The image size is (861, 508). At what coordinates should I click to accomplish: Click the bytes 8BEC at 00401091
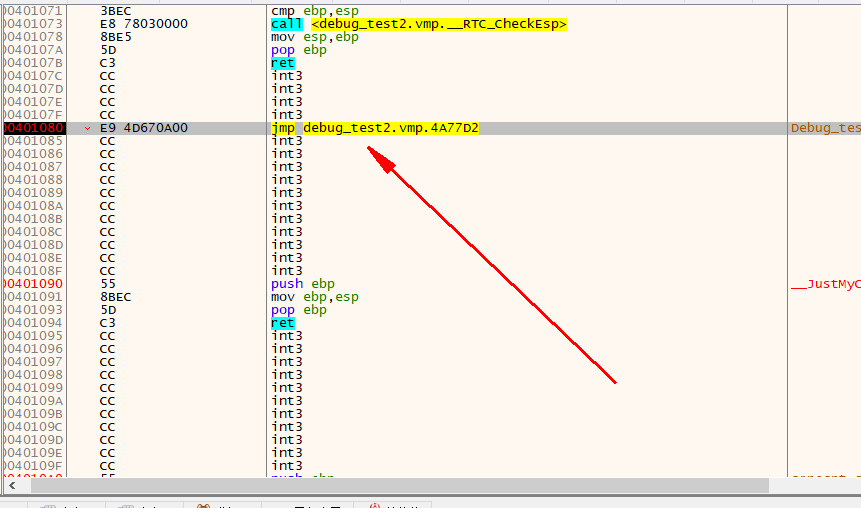click(116, 297)
